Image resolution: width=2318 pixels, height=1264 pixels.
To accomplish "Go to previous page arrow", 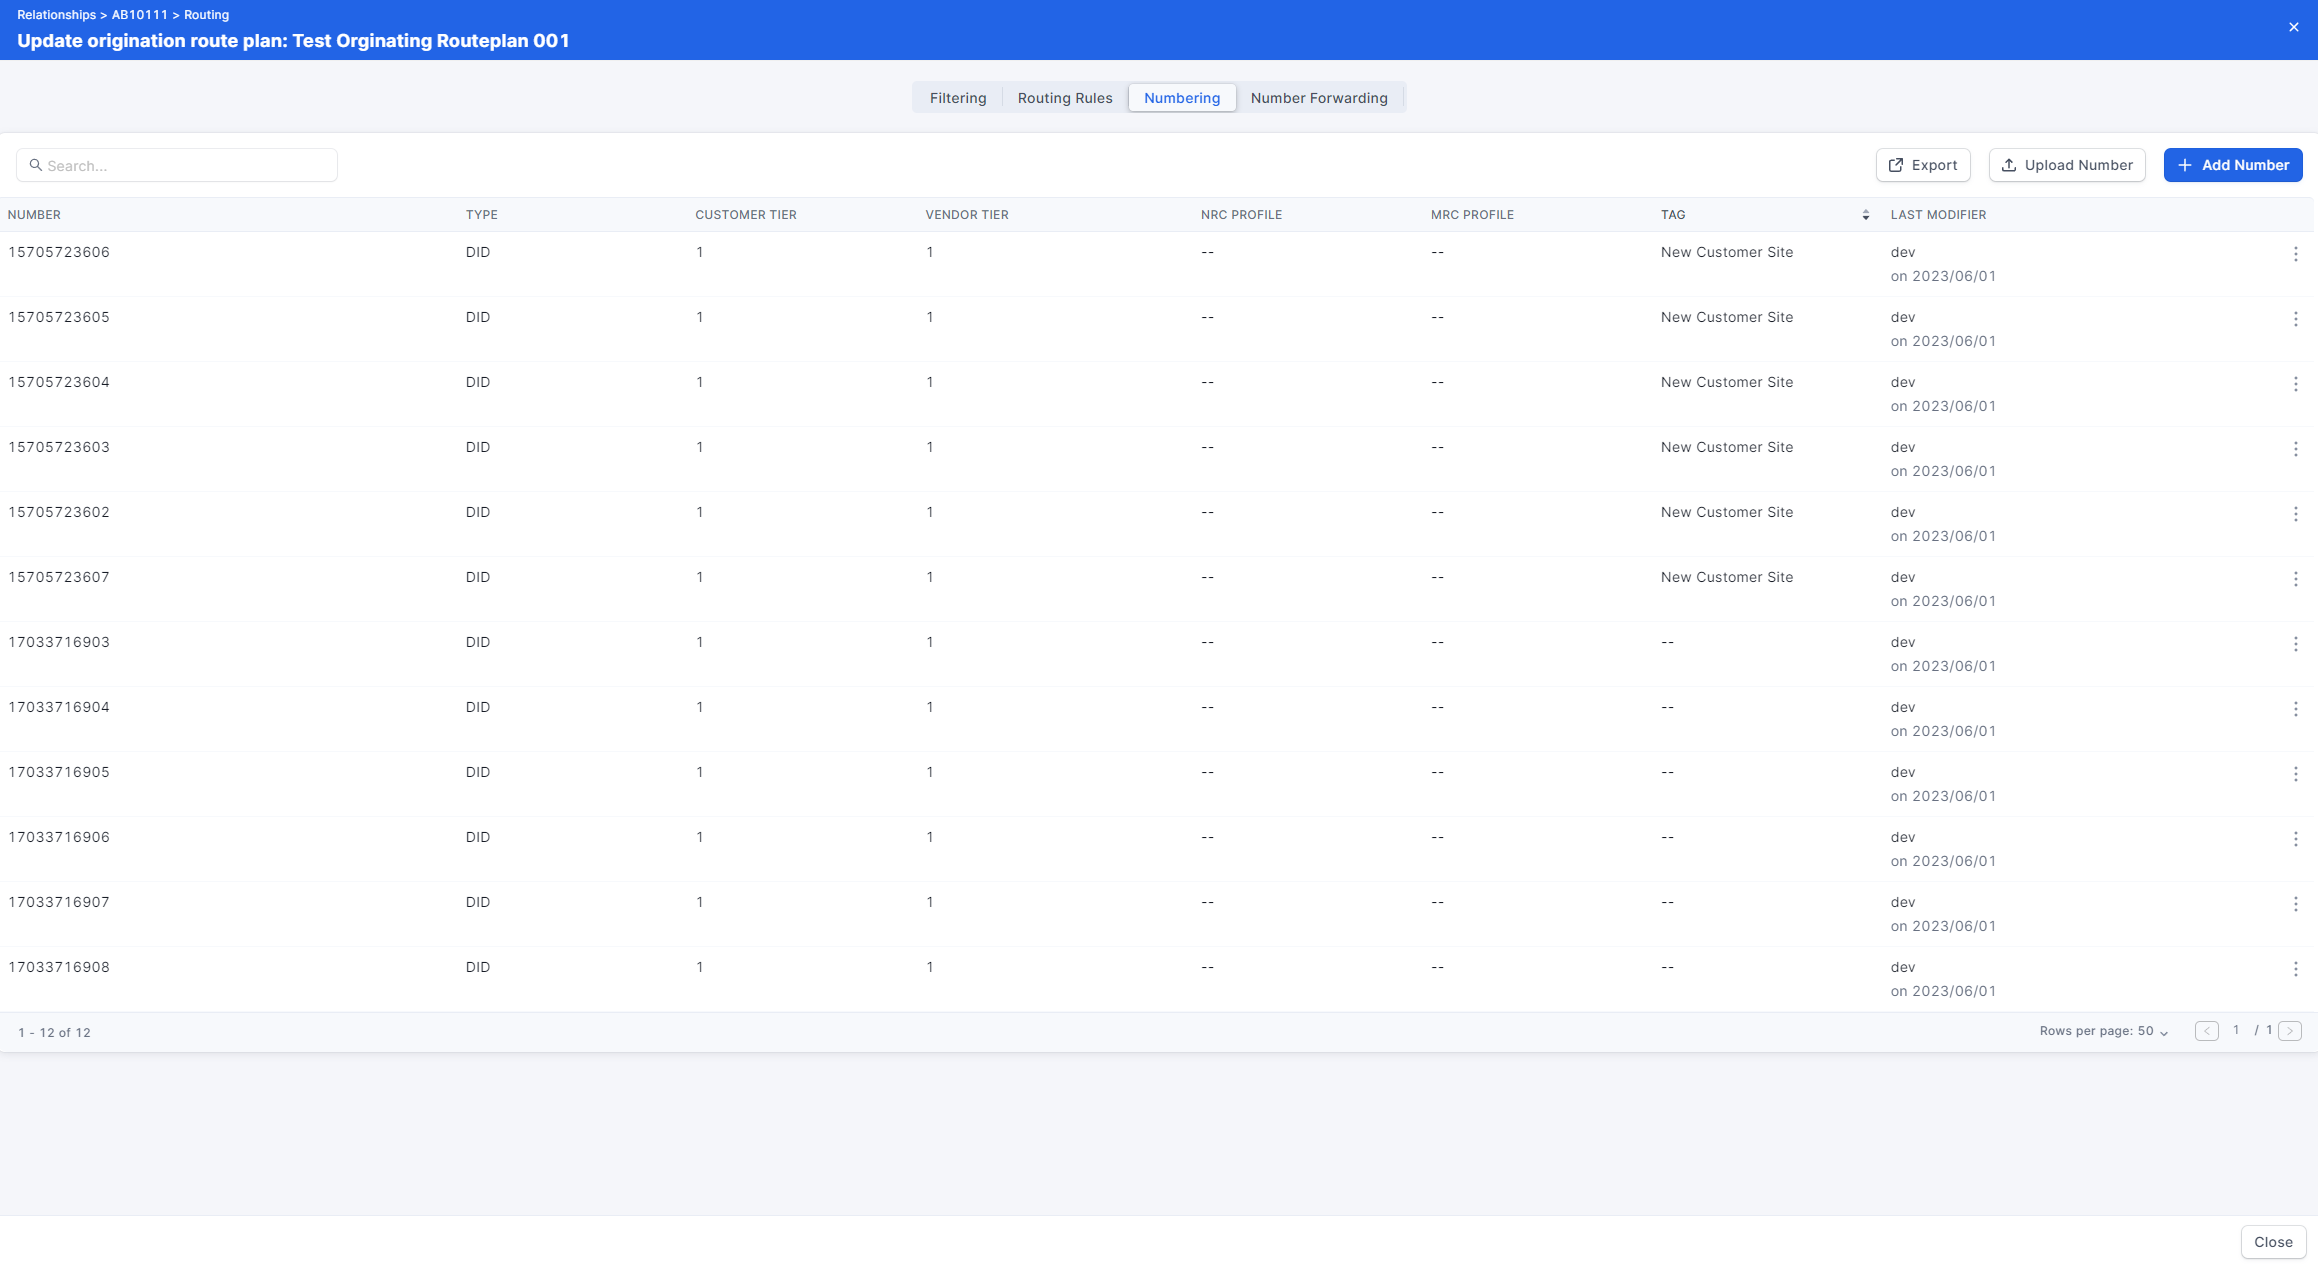I will [2206, 1031].
